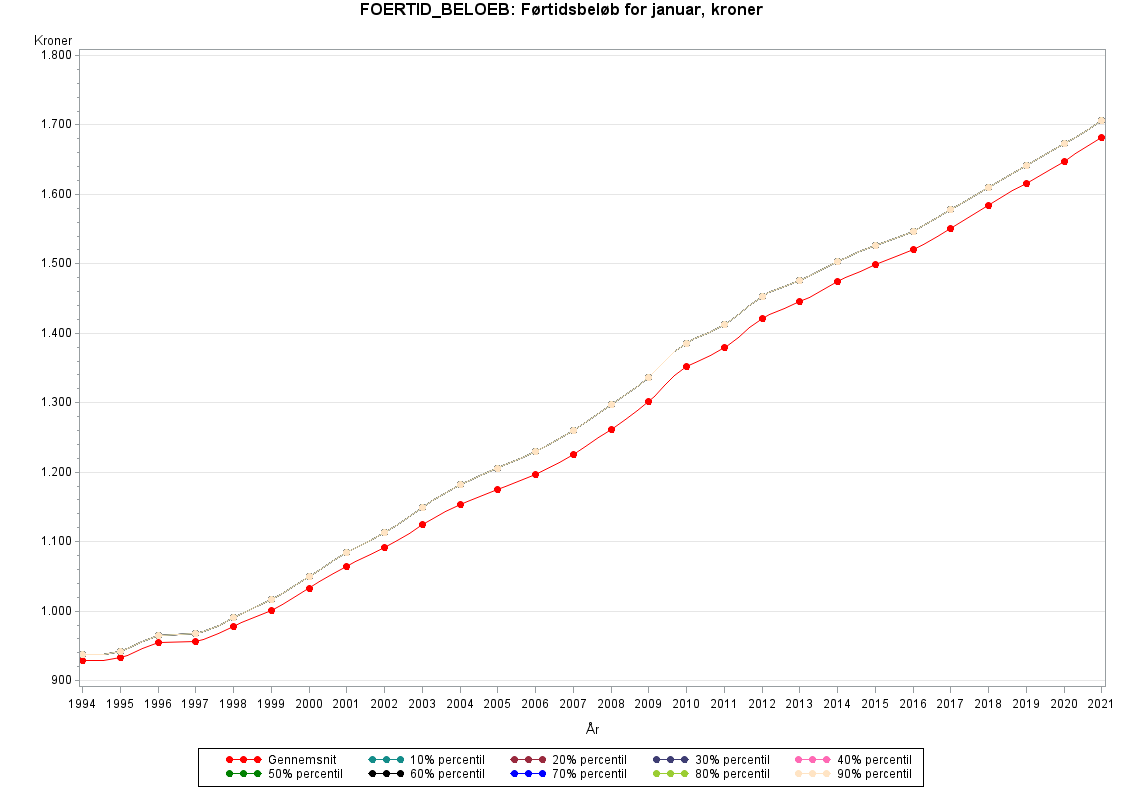The height and width of the screenshot is (793, 1122).
Task: Select the red Gennemsnit point at 2021
Action: (1101, 138)
